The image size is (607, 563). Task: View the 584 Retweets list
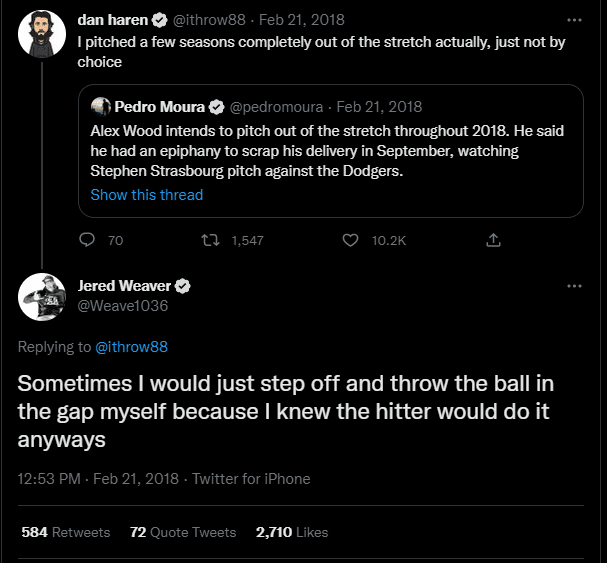[x=66, y=532]
